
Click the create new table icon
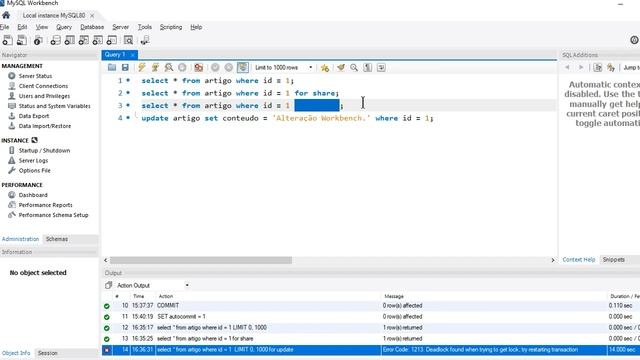69,40
